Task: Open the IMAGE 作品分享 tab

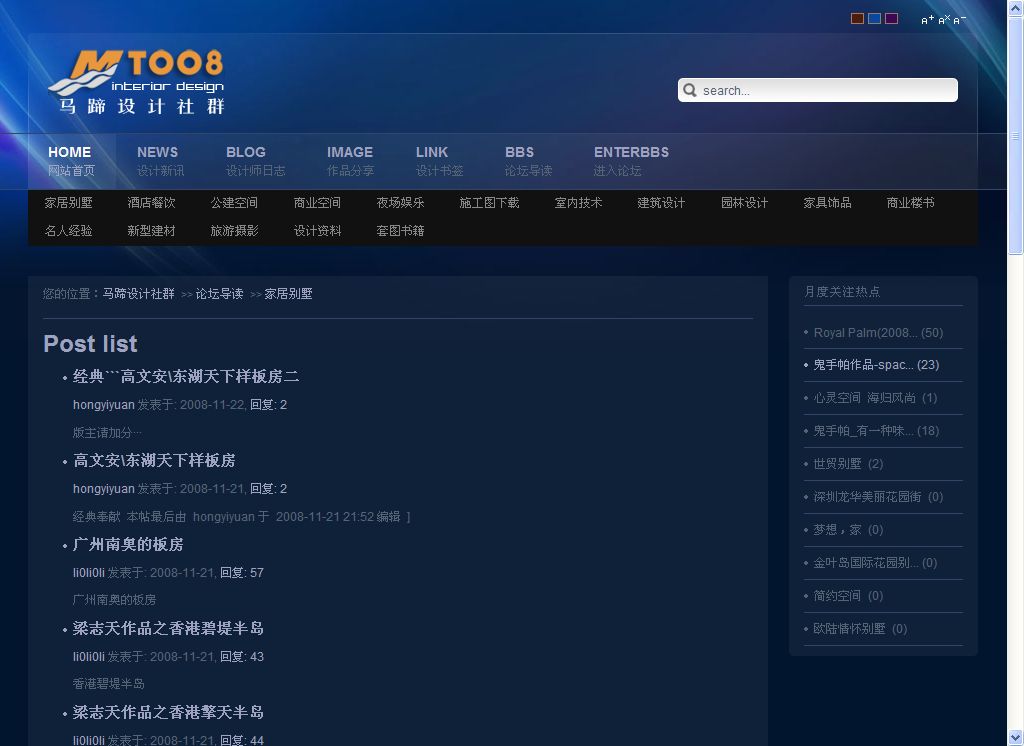Action: tap(351, 161)
